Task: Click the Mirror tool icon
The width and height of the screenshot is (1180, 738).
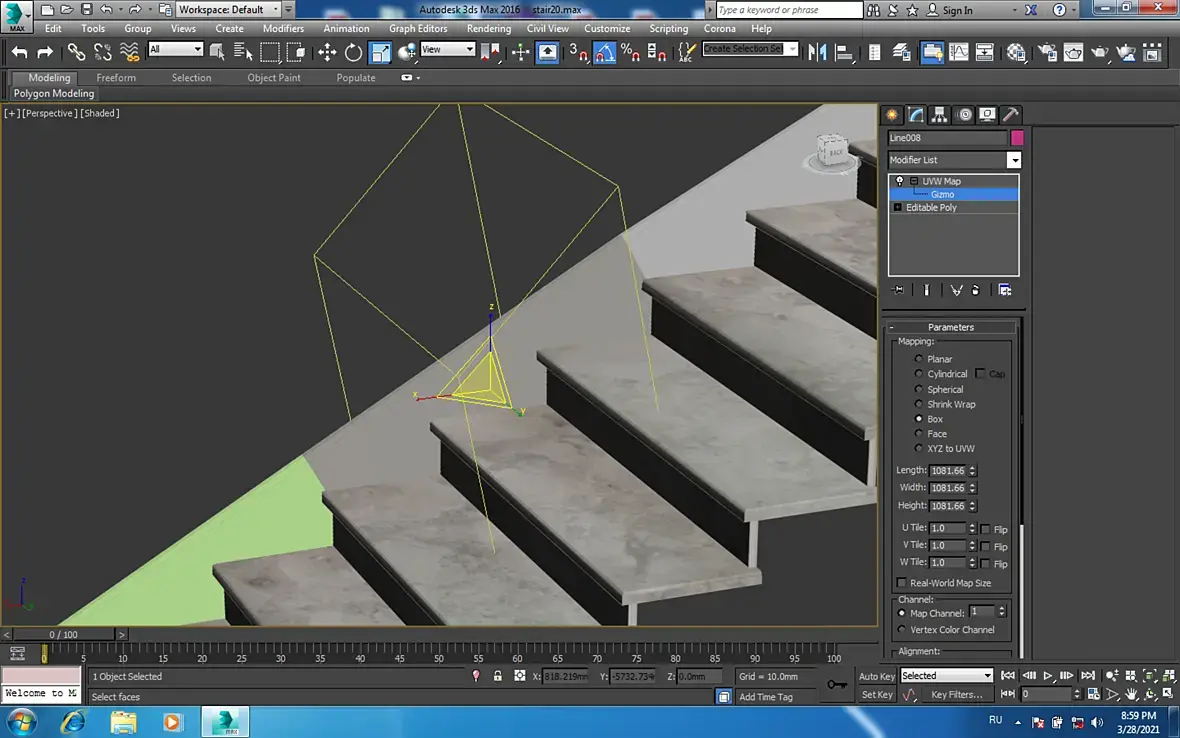Action: coord(817,53)
